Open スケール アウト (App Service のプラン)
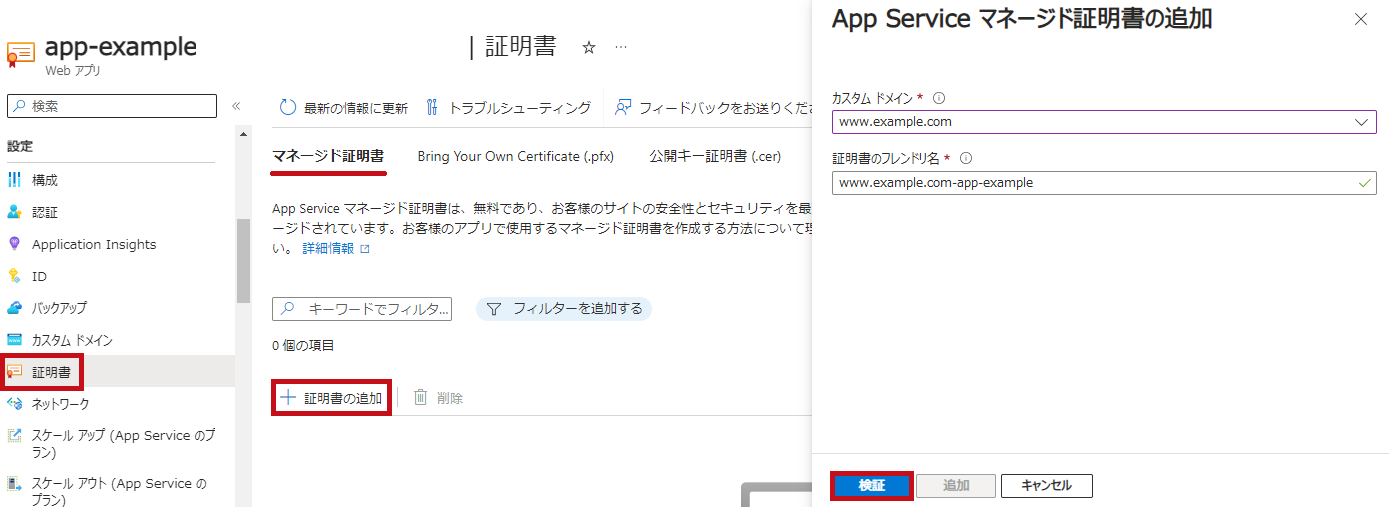This screenshot has height=507, width=1389. 118,491
